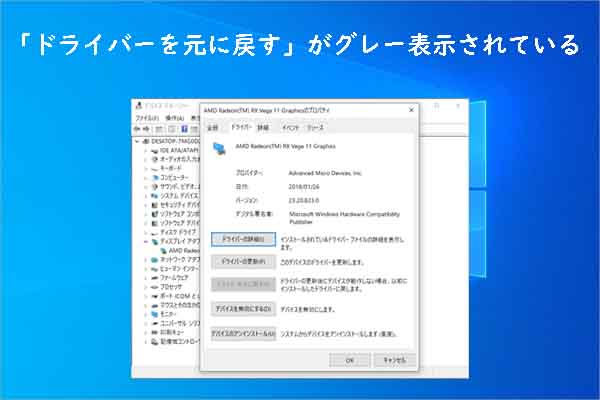Viewport: 600px width, 400px height.
Task: Click the Back arrow in Device Manager toolbar
Action: click(137, 129)
